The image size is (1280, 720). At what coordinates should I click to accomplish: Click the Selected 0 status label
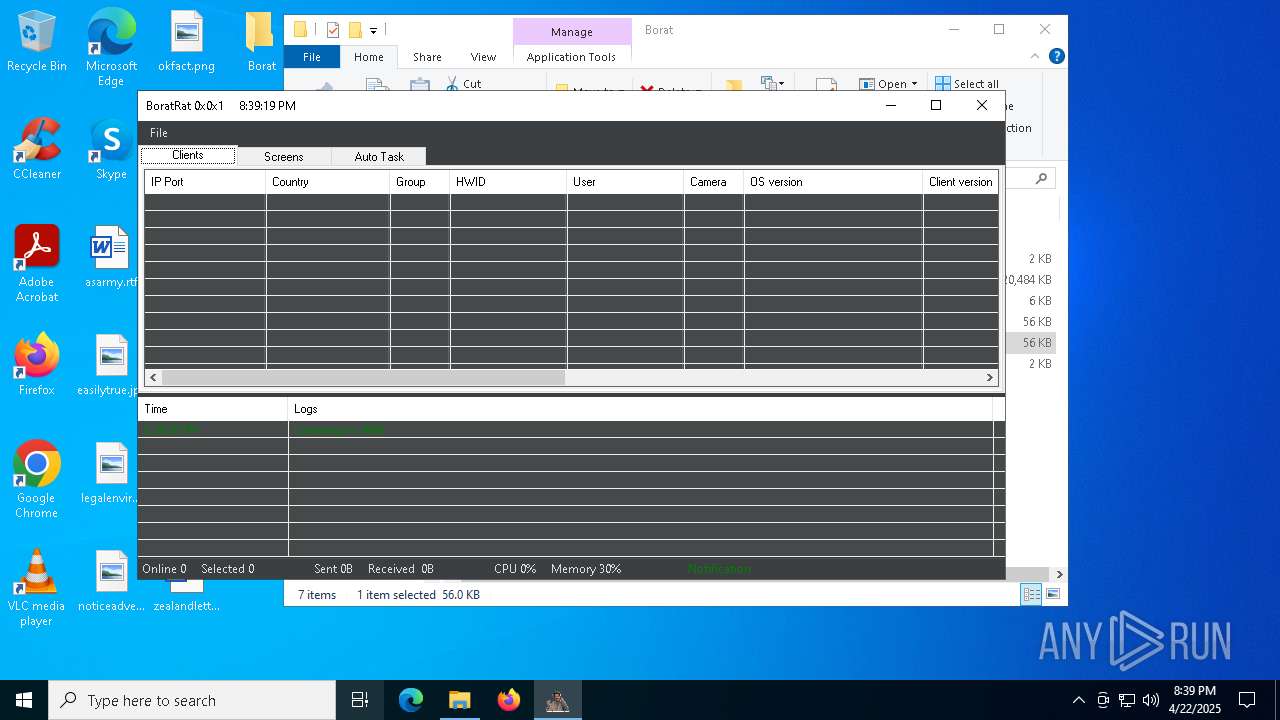click(227, 569)
